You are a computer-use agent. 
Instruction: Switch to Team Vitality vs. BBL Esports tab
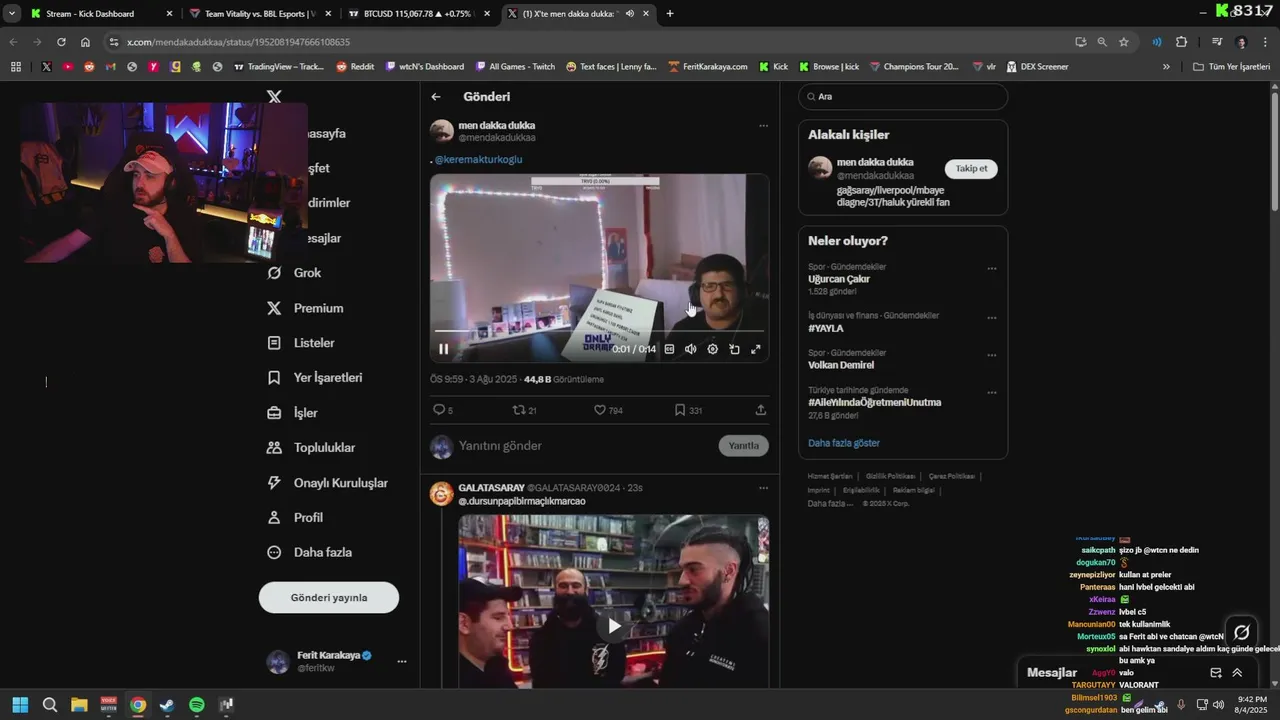258,14
